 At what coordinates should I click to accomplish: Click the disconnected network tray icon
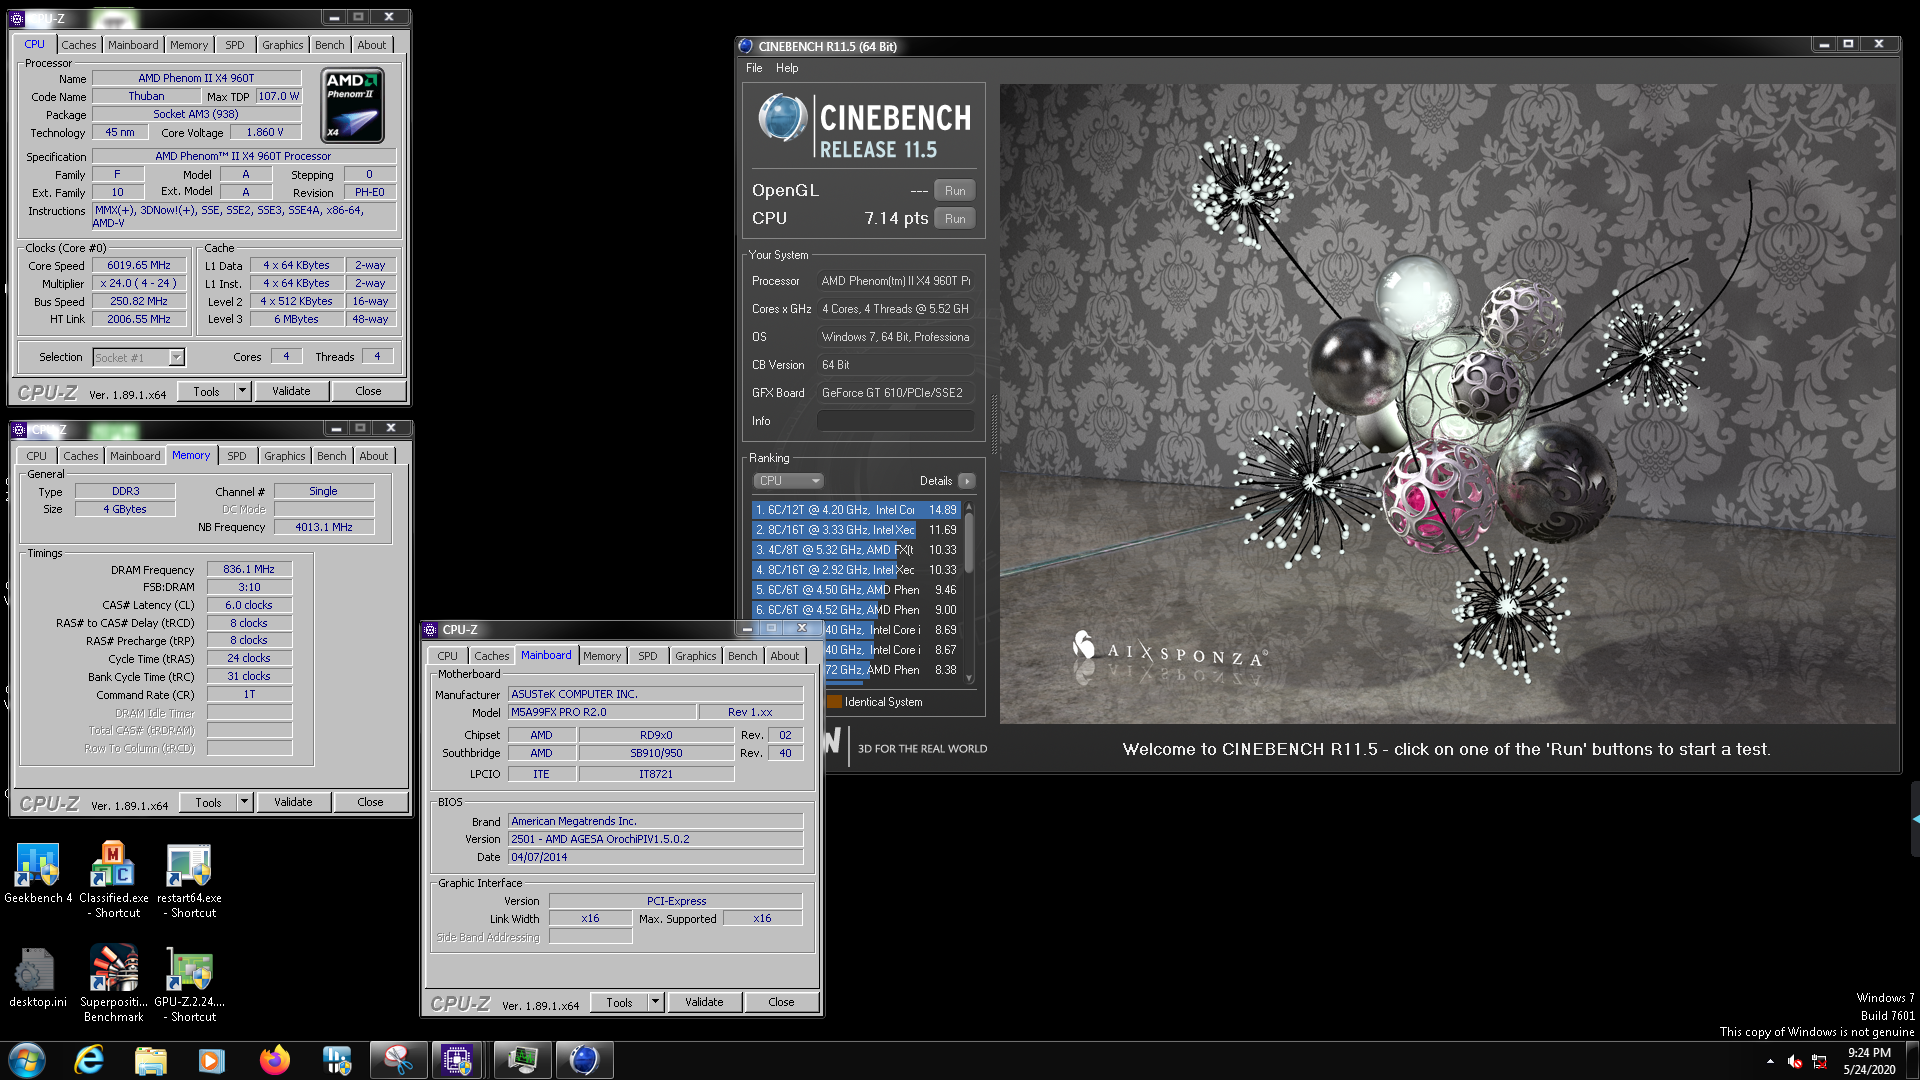pyautogui.click(x=1819, y=1061)
